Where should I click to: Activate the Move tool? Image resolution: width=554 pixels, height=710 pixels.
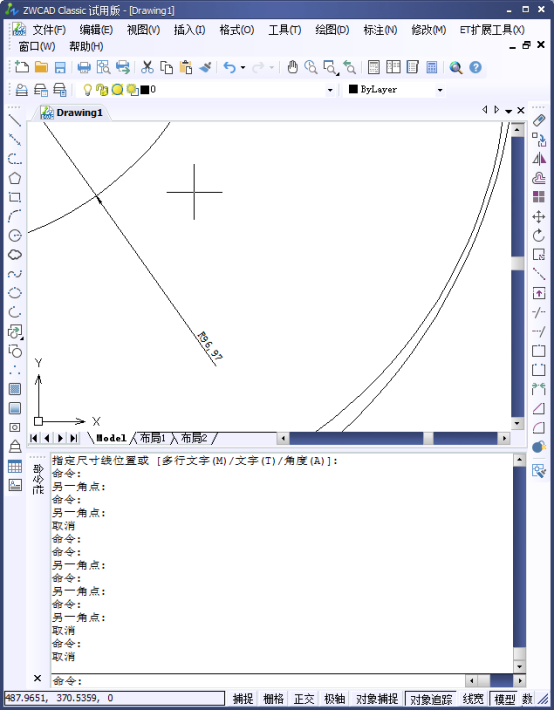(x=539, y=216)
